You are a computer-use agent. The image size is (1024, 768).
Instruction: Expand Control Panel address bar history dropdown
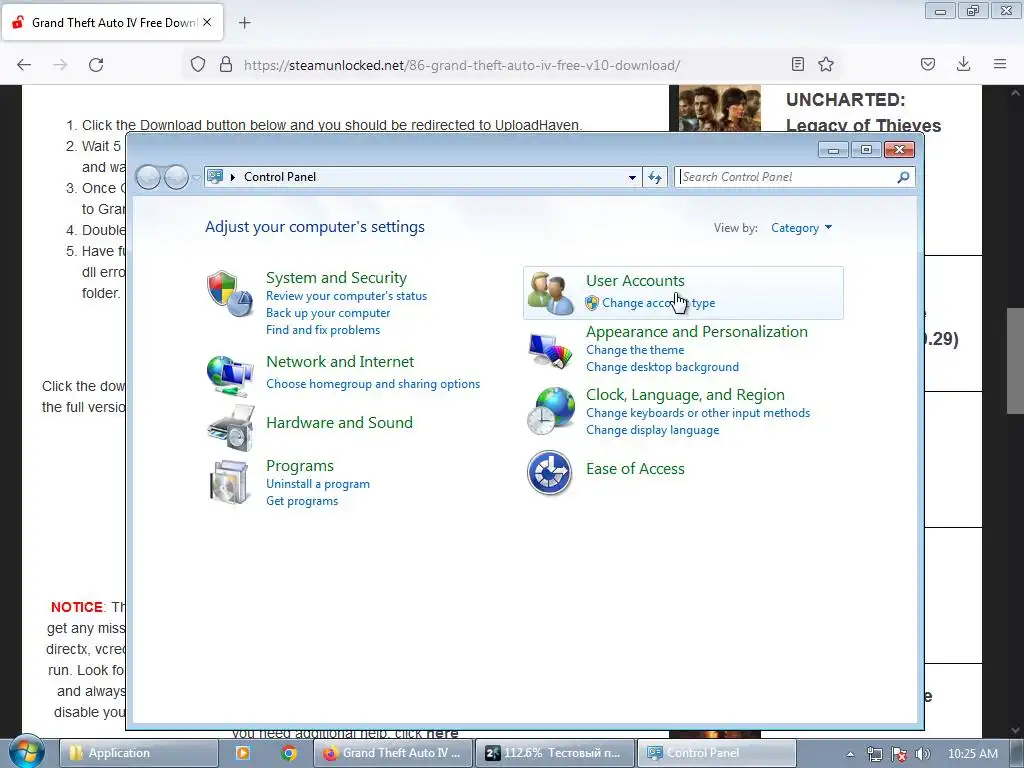[x=632, y=177]
